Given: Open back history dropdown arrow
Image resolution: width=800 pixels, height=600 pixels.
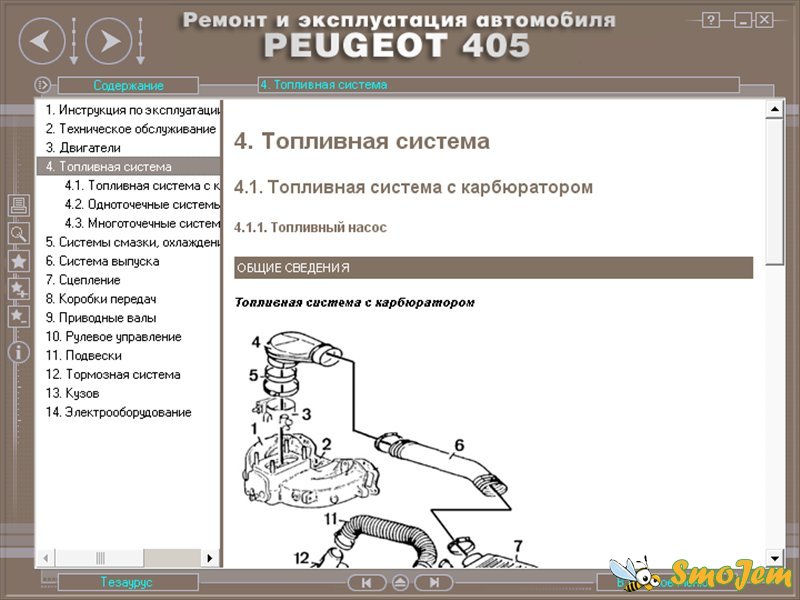Looking at the screenshot, I should (x=73, y=41).
